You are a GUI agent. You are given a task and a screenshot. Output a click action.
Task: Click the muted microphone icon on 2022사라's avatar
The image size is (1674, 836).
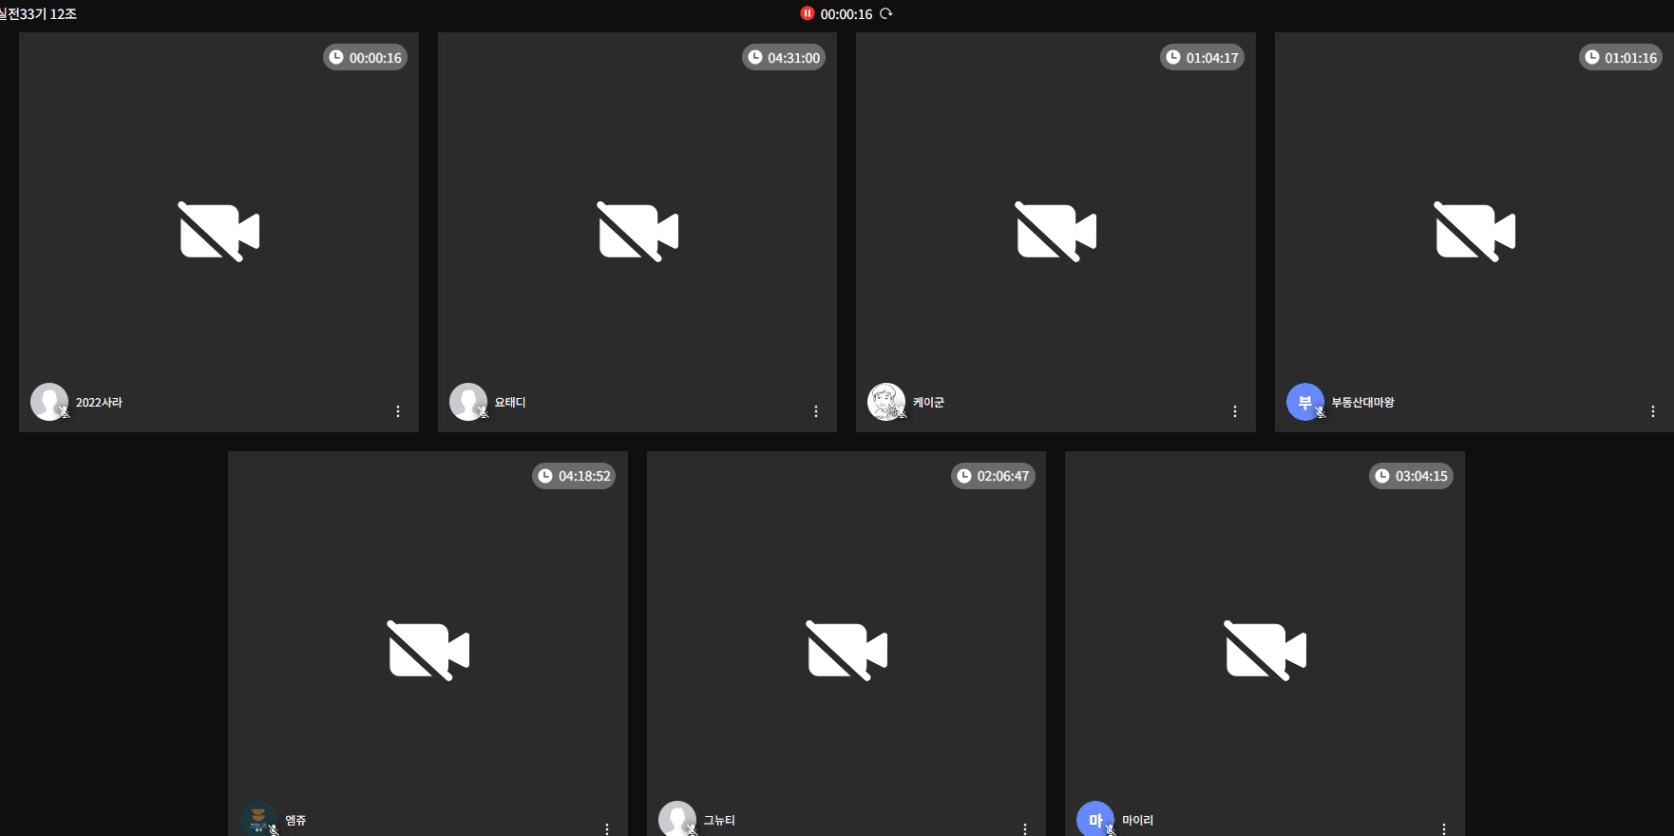click(x=65, y=412)
